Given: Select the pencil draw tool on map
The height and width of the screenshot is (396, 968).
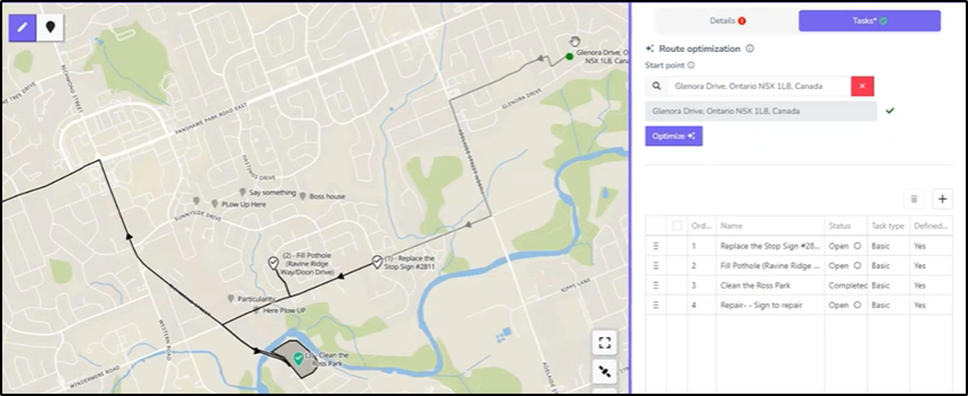Looking at the screenshot, I should [22, 27].
